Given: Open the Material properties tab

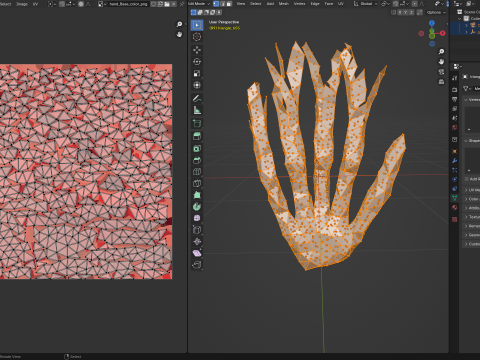Looking at the screenshot, I should (x=455, y=207).
